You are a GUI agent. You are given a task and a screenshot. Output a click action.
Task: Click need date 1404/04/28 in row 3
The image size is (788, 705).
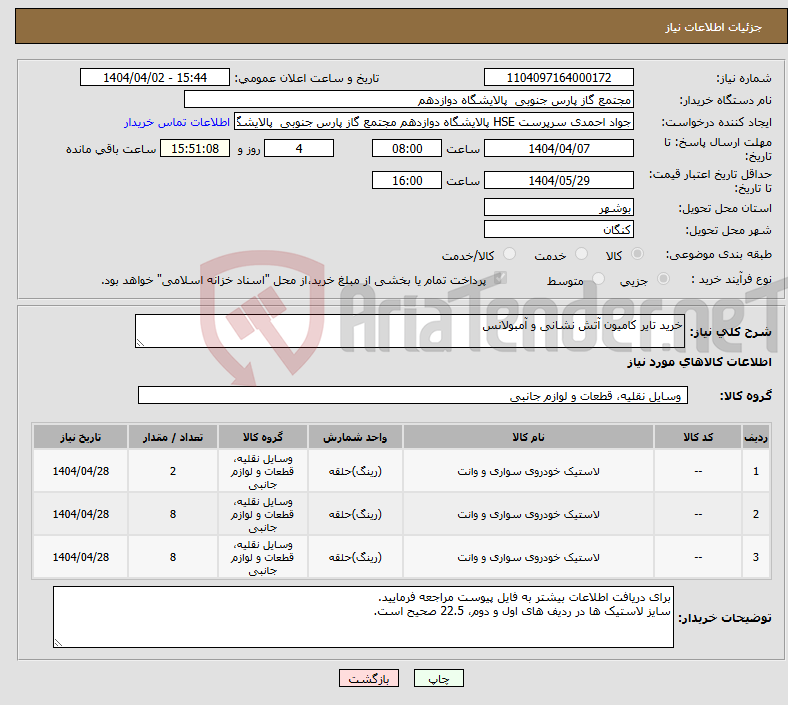click(80, 557)
